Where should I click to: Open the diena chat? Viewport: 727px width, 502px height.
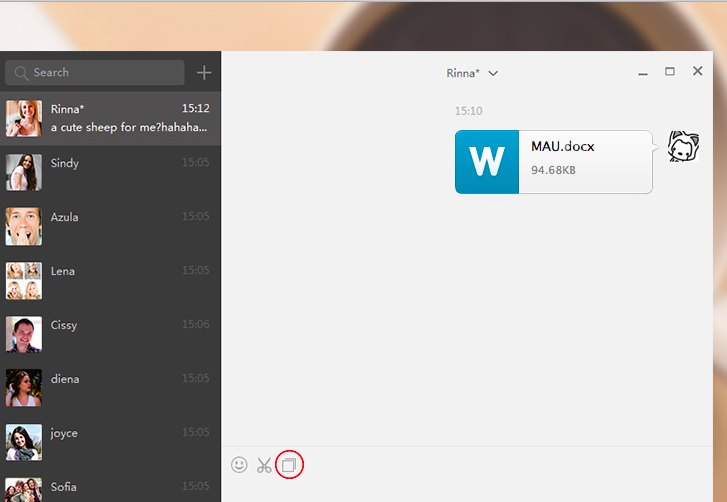pyautogui.click(x=110, y=388)
